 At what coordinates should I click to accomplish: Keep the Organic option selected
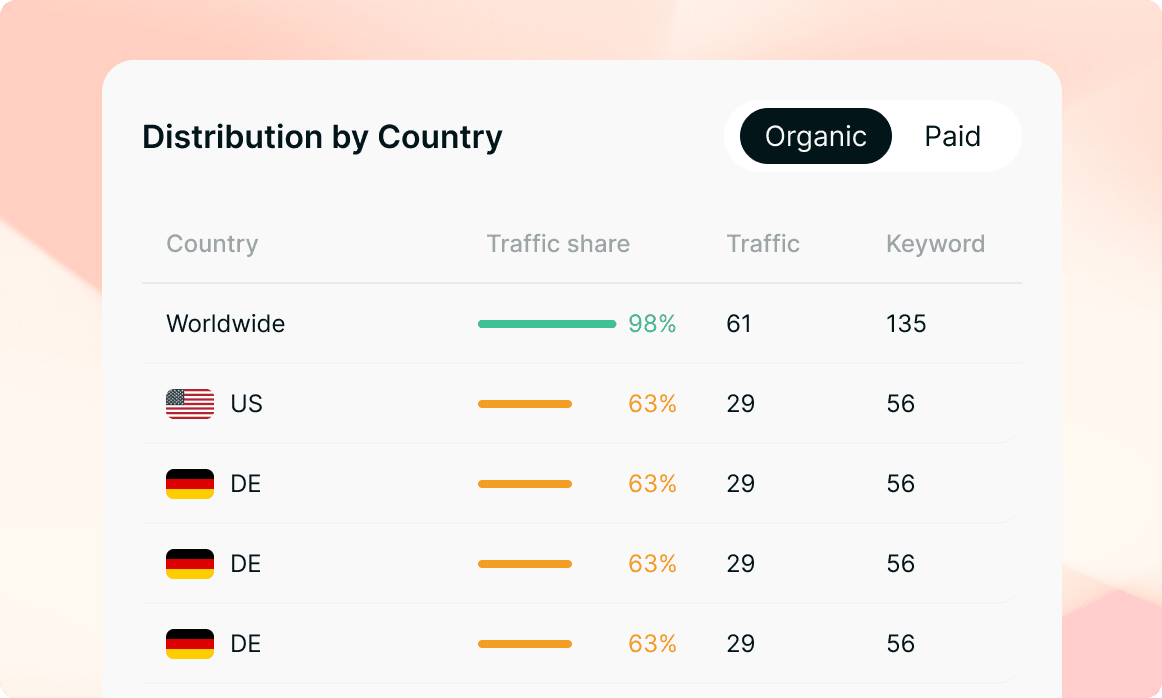pyautogui.click(x=815, y=136)
